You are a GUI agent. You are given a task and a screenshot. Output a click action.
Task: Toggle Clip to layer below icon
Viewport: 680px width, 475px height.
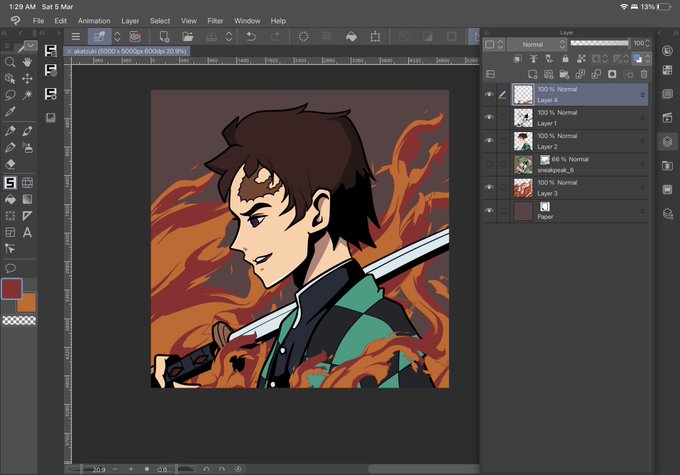(517, 59)
